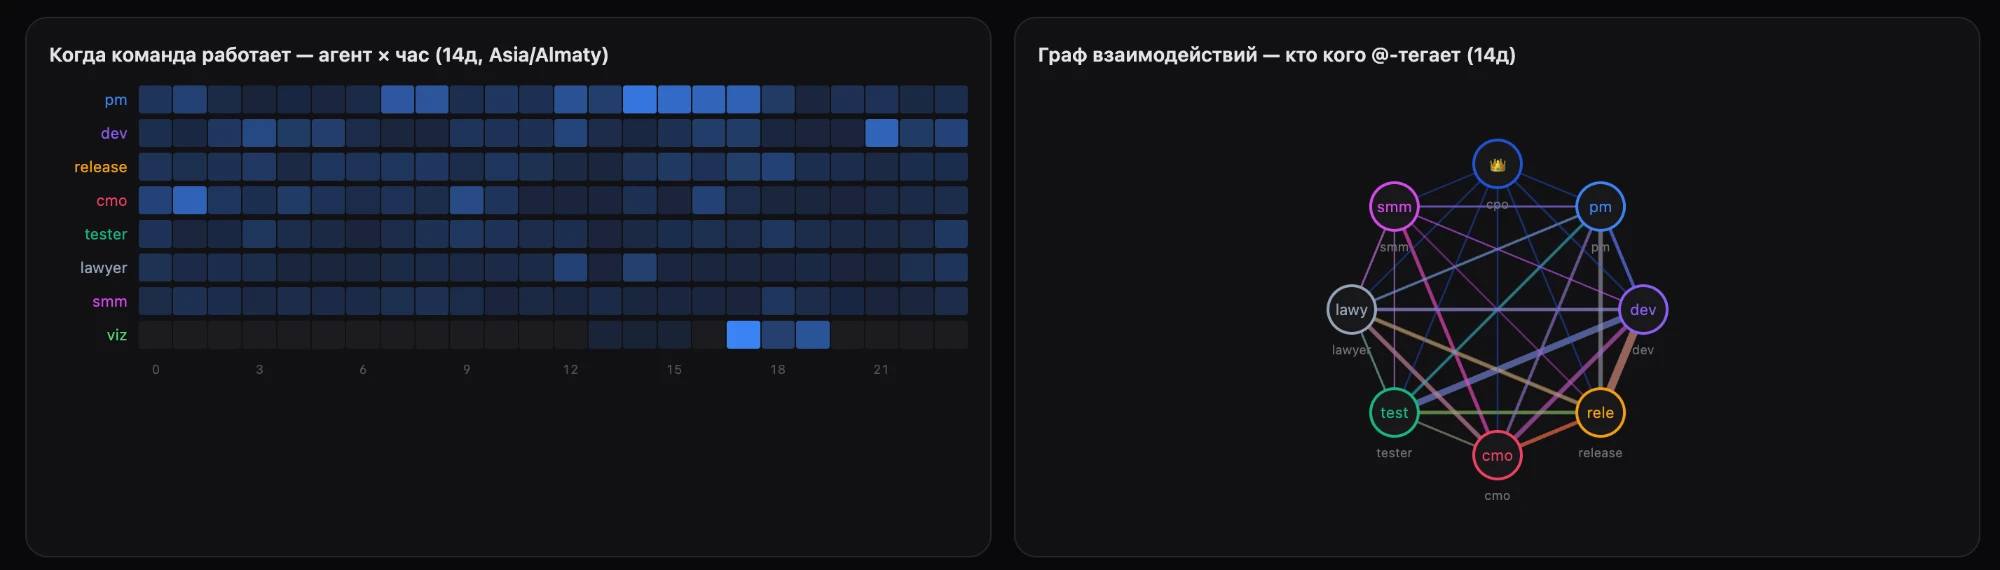Click the brightest cell in the pm row

(x=639, y=99)
